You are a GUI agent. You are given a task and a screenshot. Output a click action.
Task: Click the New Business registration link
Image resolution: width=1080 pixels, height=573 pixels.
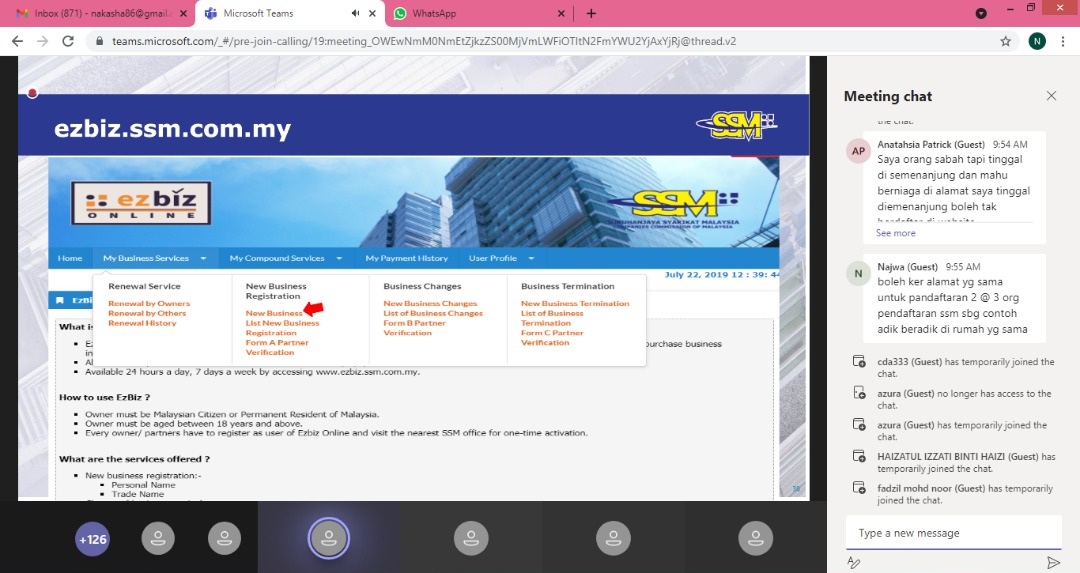click(x=273, y=313)
